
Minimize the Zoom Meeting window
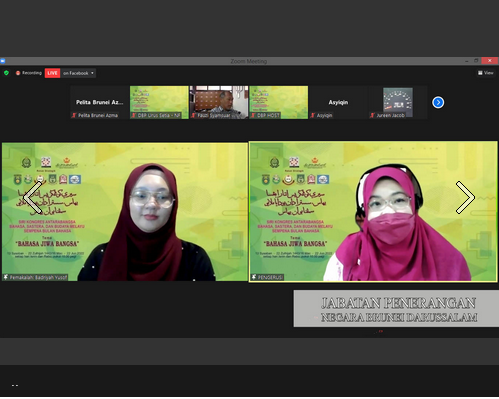click(466, 61)
